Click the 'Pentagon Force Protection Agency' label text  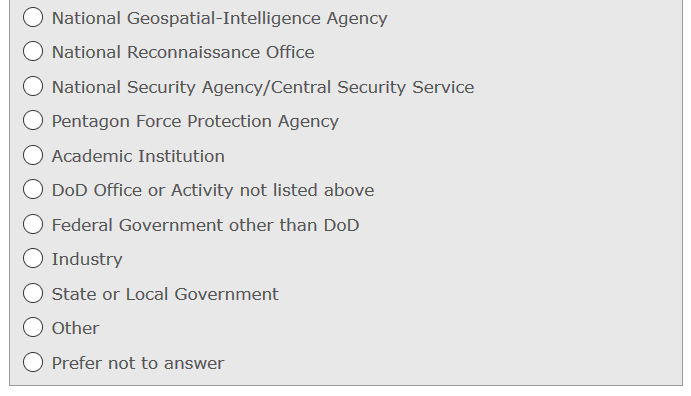tap(195, 122)
